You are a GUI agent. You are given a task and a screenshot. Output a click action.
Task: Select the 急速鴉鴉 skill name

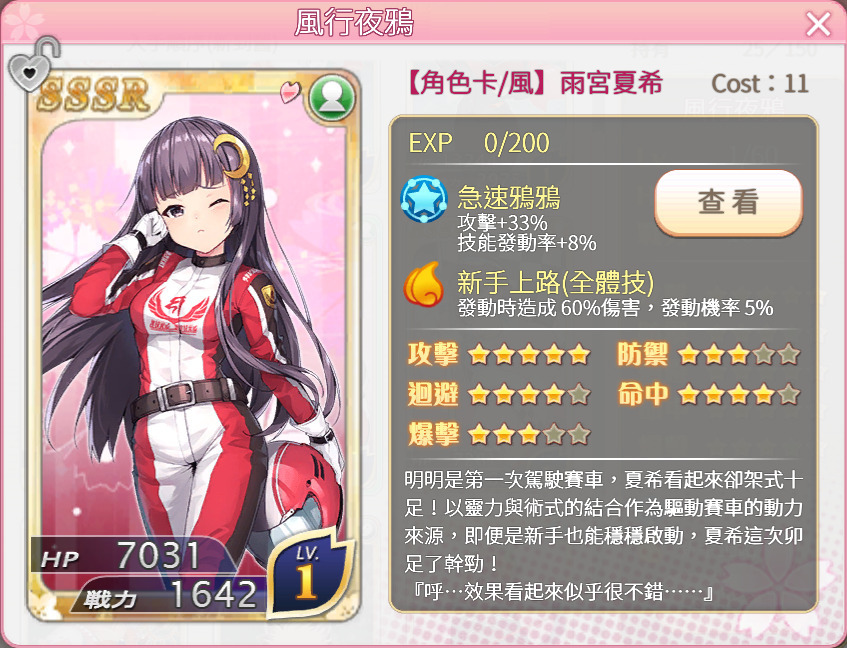tap(508, 197)
